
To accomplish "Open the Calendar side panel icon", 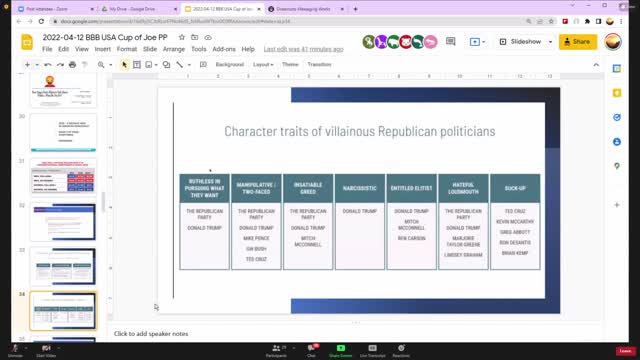I will [x=617, y=69].
